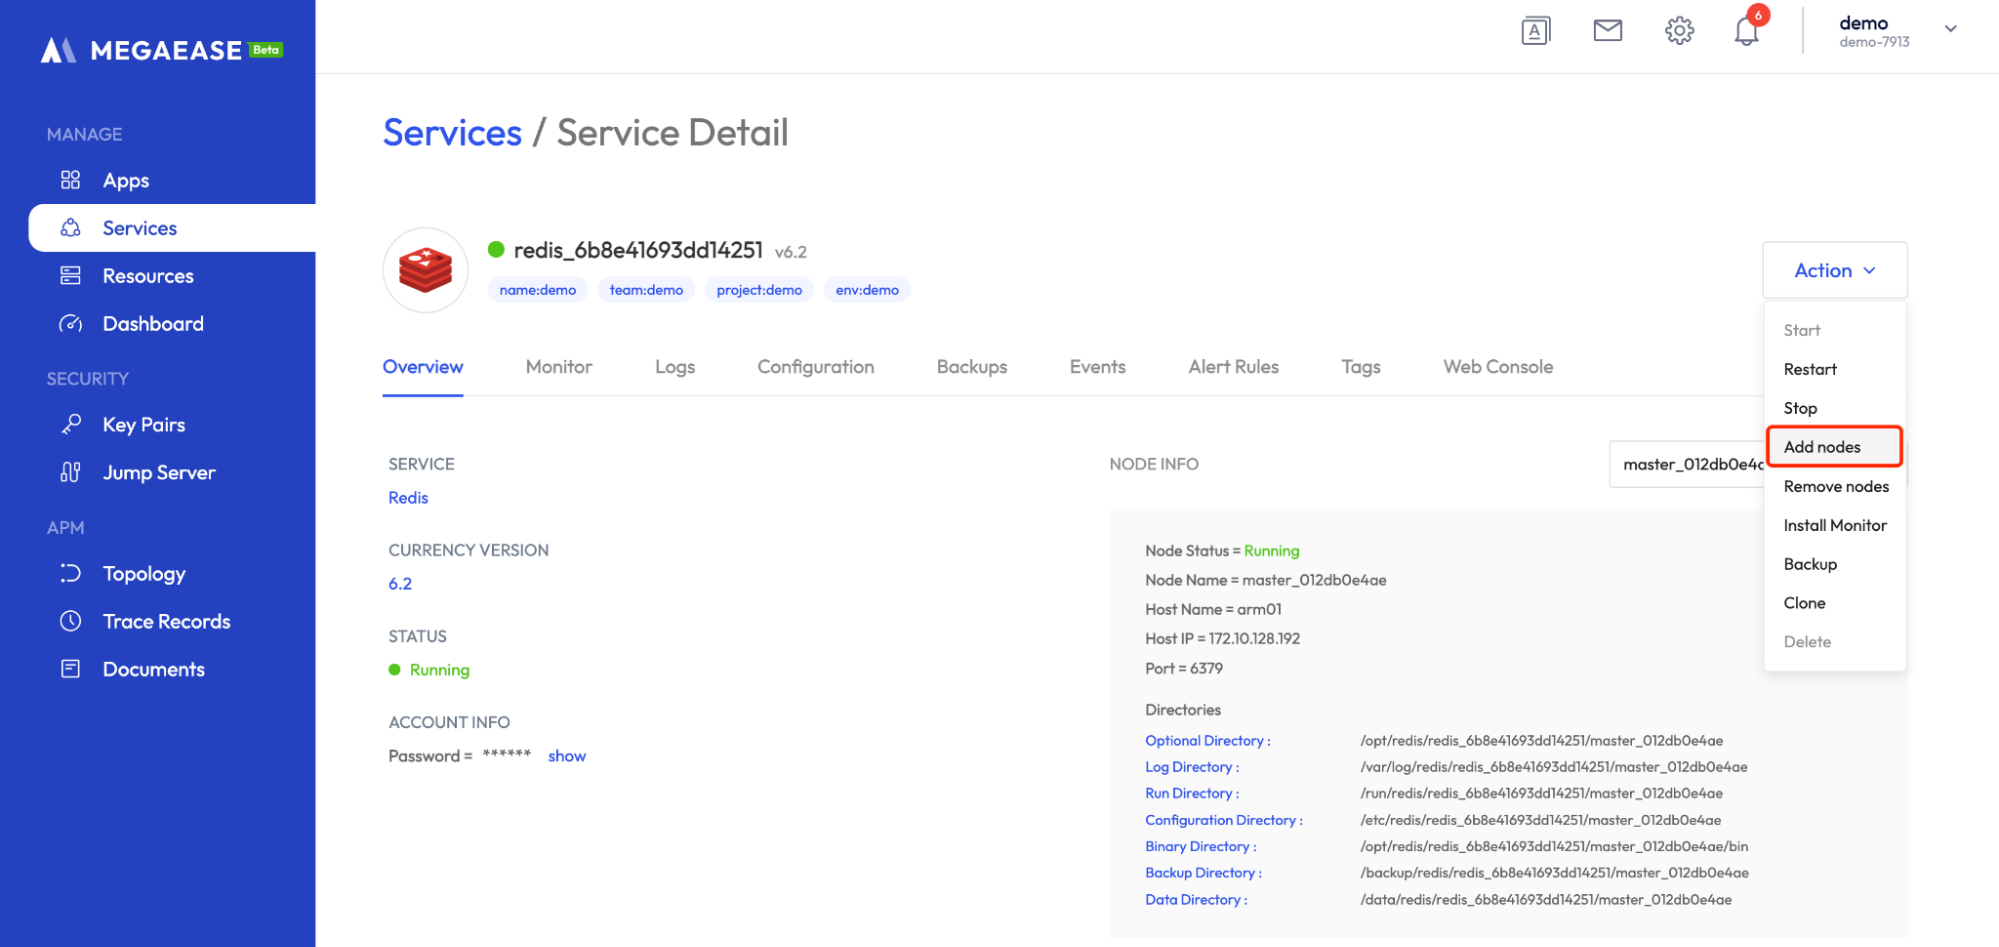The width and height of the screenshot is (1999, 947).
Task: Click the Resources server icon
Action: click(x=70, y=276)
